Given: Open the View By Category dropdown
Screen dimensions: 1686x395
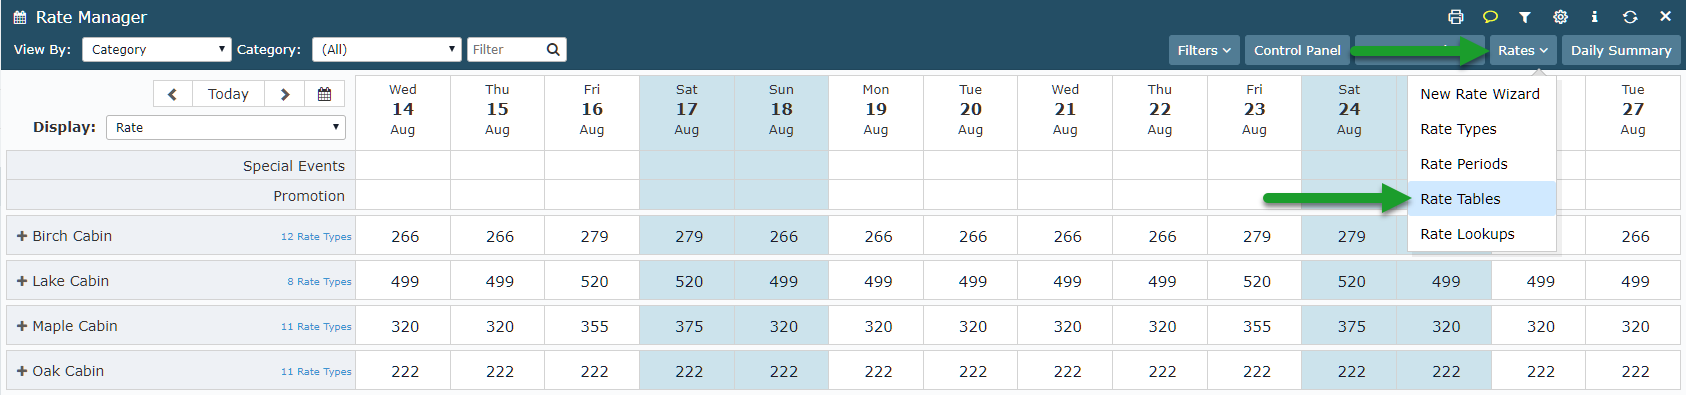Looking at the screenshot, I should pos(157,49).
